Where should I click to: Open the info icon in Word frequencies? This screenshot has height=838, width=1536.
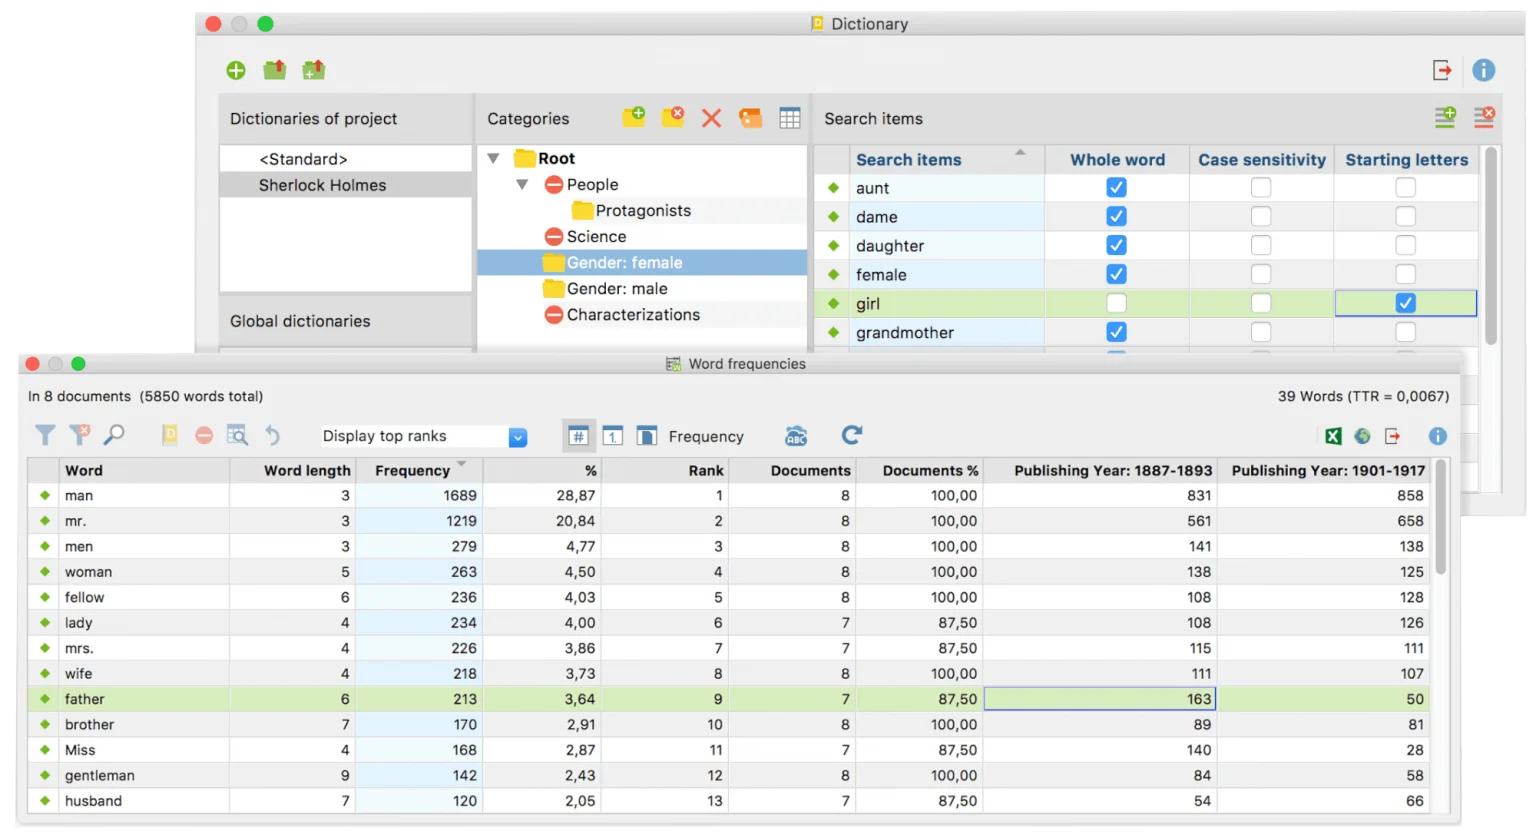1438,436
